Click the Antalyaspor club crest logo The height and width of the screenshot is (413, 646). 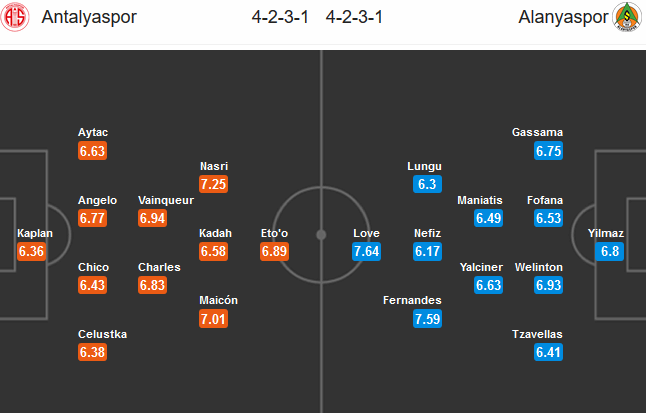(15, 17)
